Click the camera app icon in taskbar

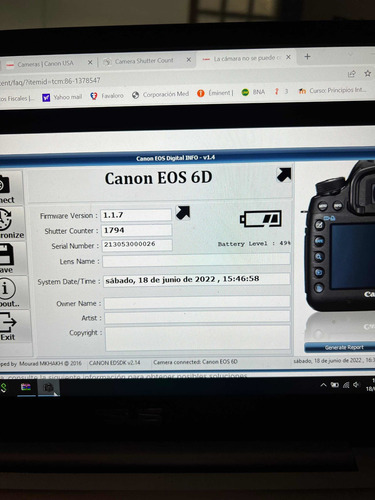click(48, 387)
